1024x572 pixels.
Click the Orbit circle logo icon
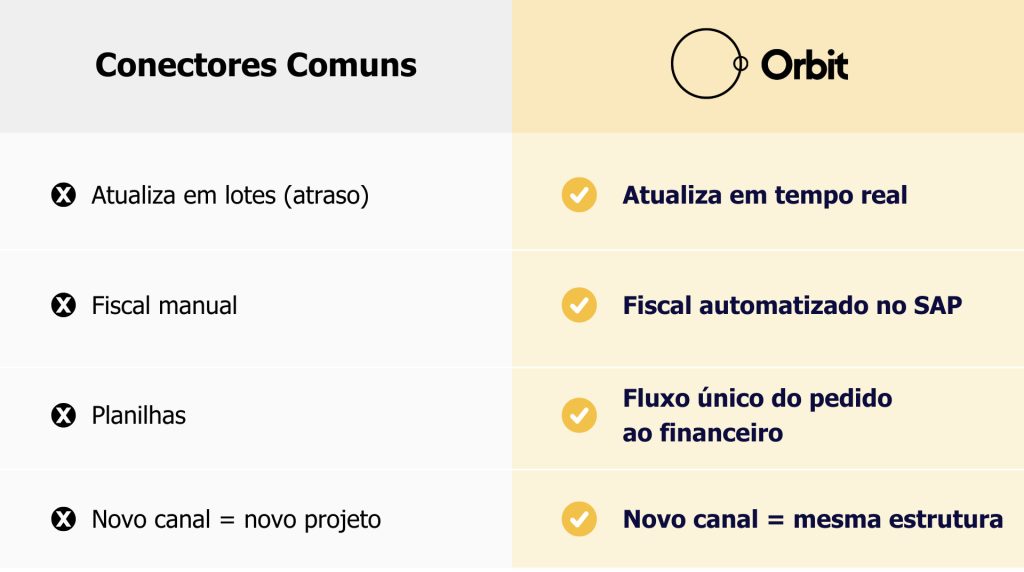click(705, 63)
